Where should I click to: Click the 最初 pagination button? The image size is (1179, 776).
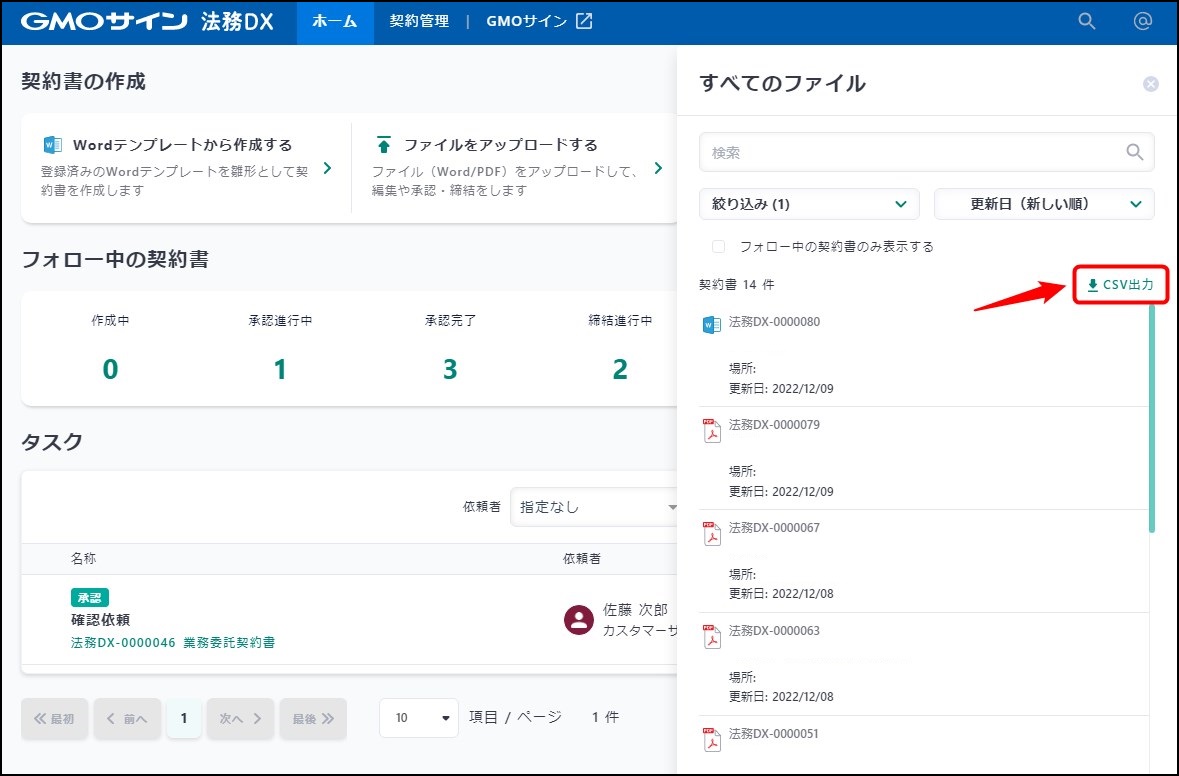click(x=54, y=719)
